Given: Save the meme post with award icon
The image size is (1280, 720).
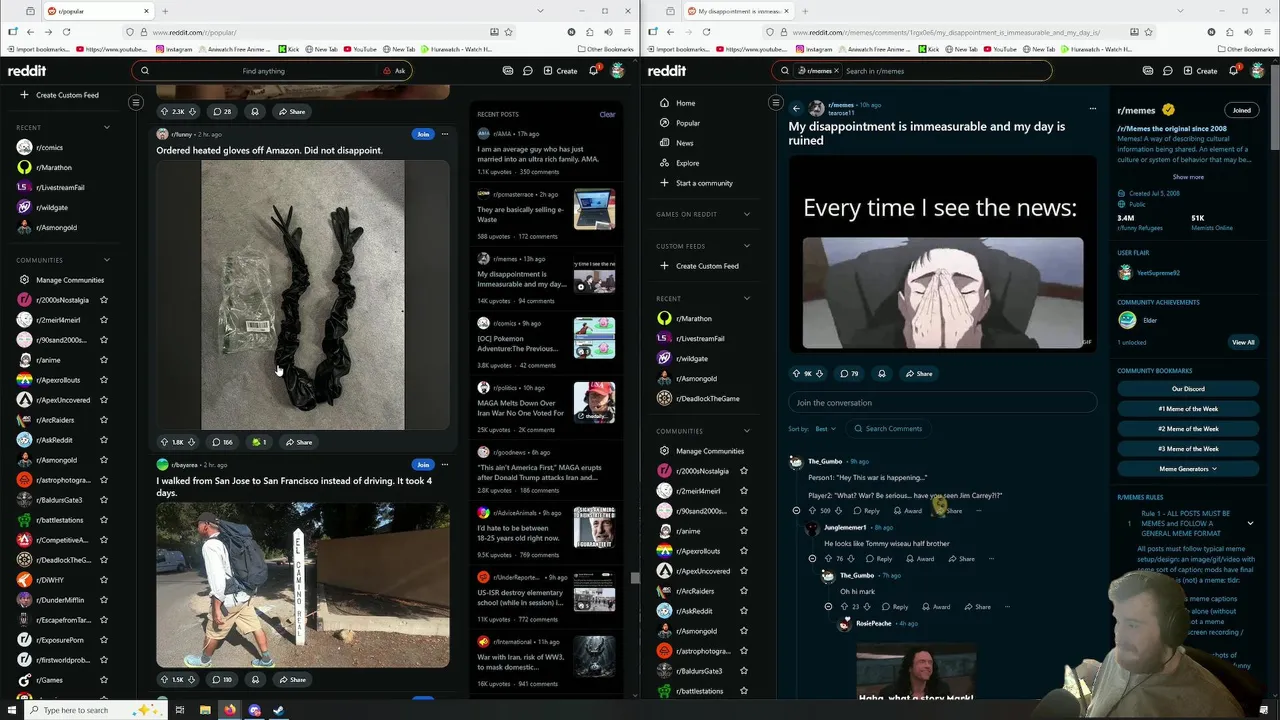Looking at the screenshot, I should click(881, 374).
